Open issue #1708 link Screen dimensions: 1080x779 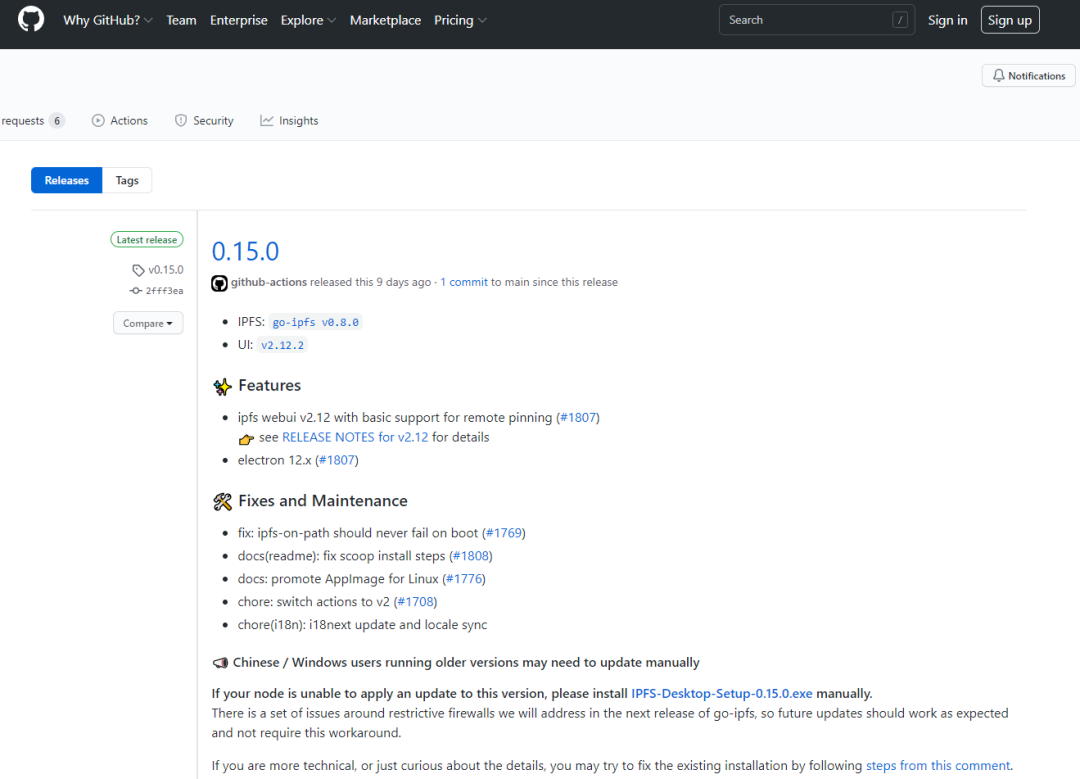415,602
